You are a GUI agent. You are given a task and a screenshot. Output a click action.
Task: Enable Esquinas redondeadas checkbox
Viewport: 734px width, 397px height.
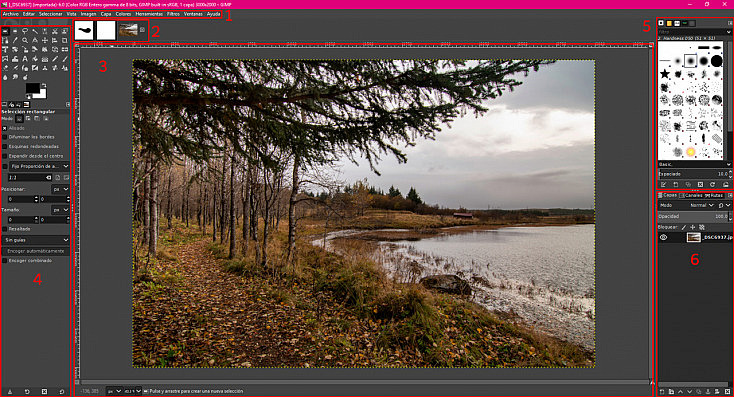(5, 147)
